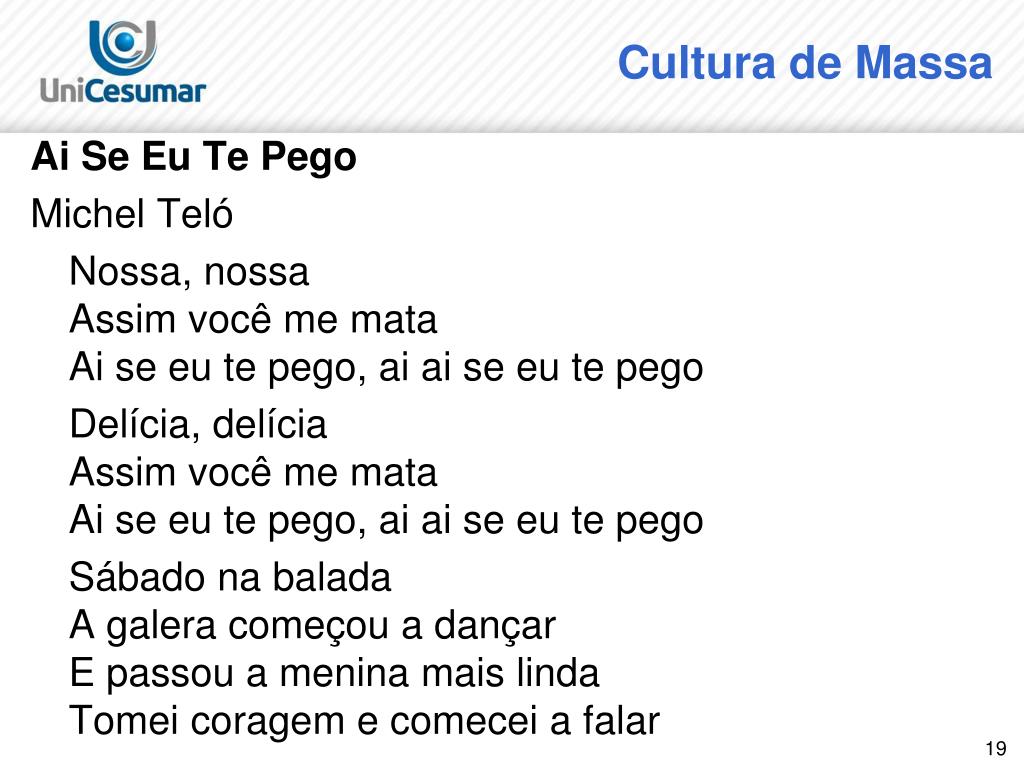Click the slide page number 19
Image resolution: width=1024 pixels, height=768 pixels.
[995, 748]
